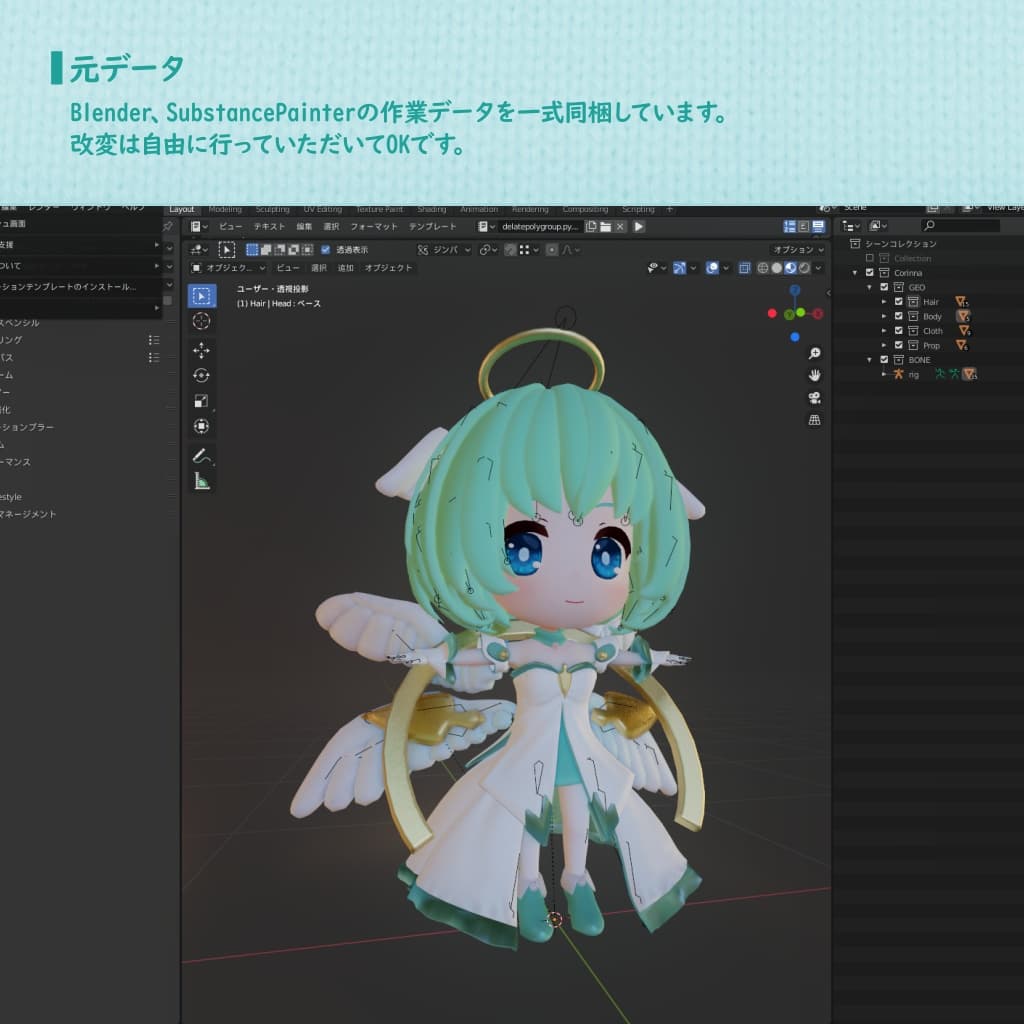The image size is (1024, 1024).
Task: Toggle X-ray mode in the viewport header
Action: point(743,267)
